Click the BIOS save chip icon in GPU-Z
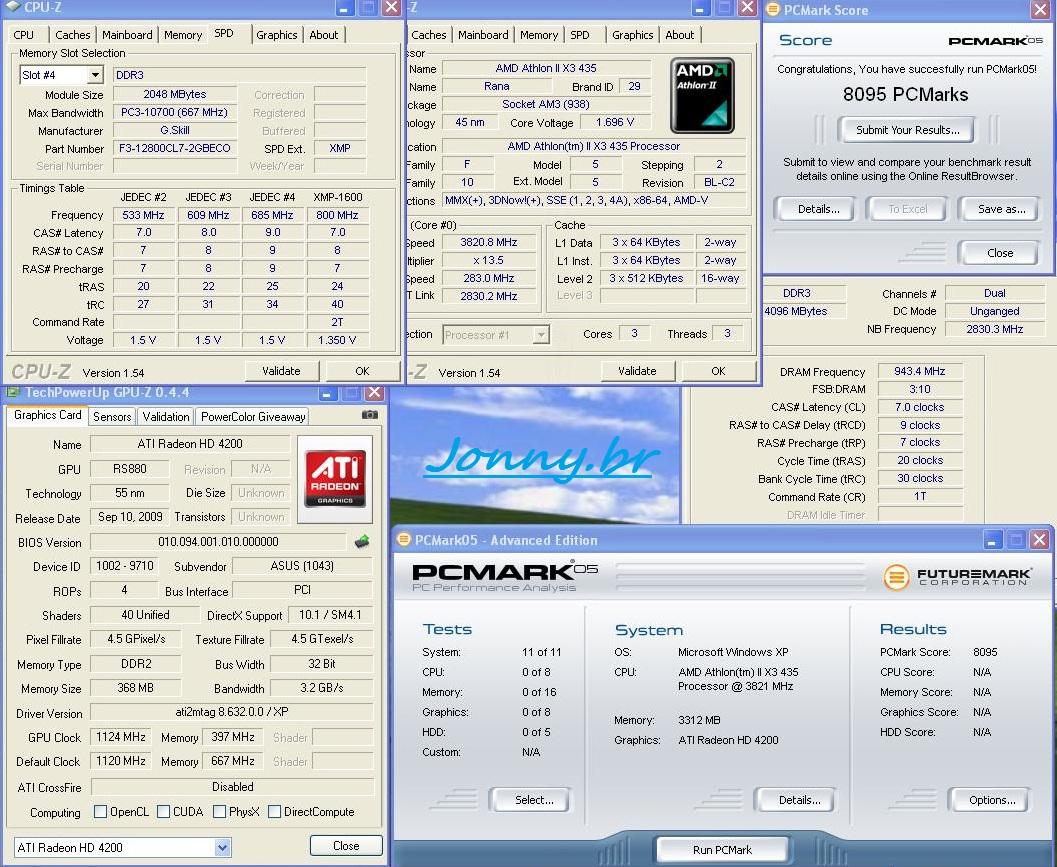 coord(362,541)
